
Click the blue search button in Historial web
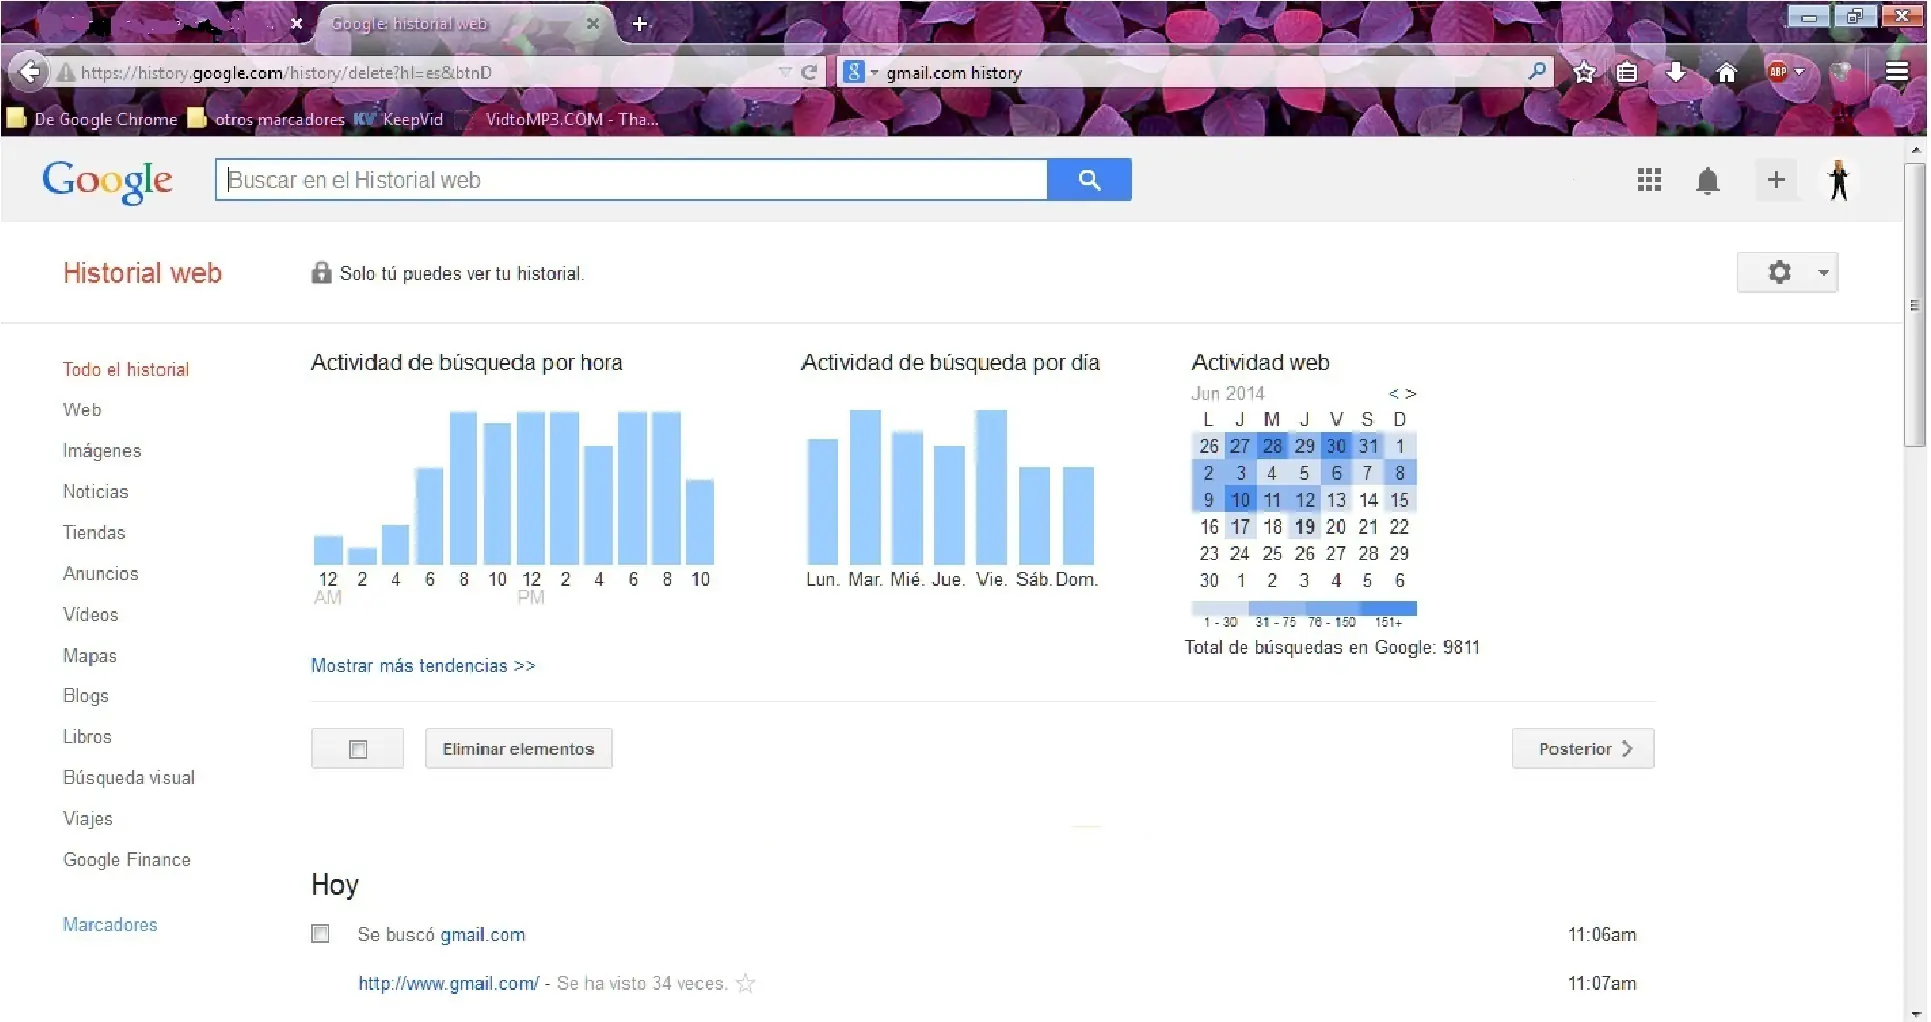[x=1089, y=180]
